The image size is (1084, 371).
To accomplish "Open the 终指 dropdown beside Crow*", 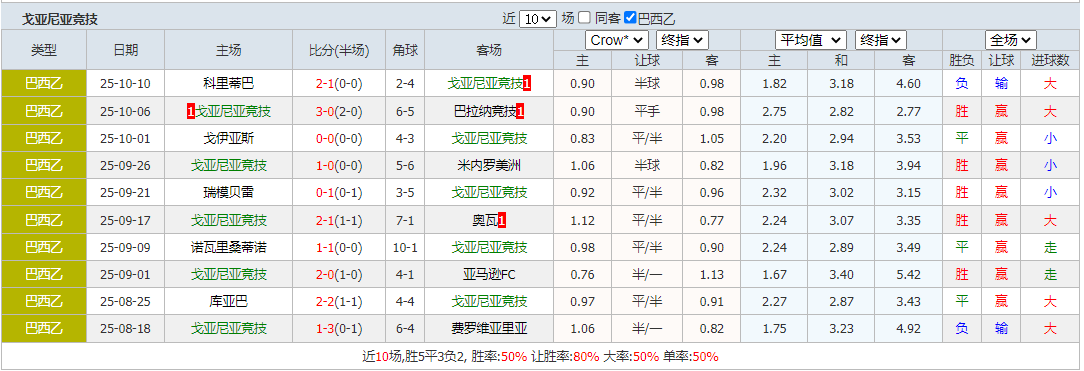I will tap(682, 40).
